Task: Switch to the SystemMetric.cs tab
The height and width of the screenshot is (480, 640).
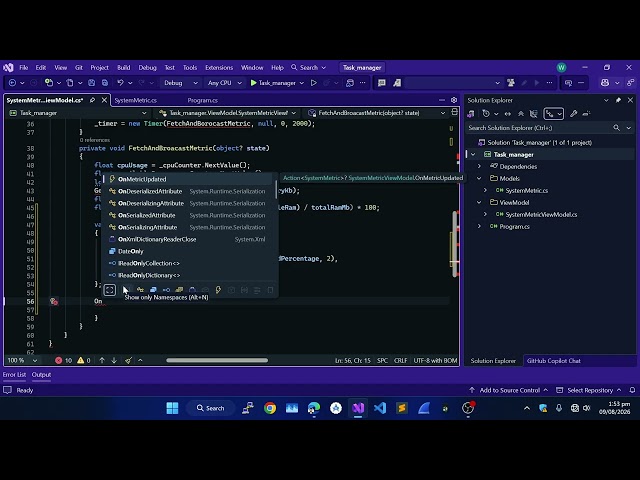Action: 136,100
